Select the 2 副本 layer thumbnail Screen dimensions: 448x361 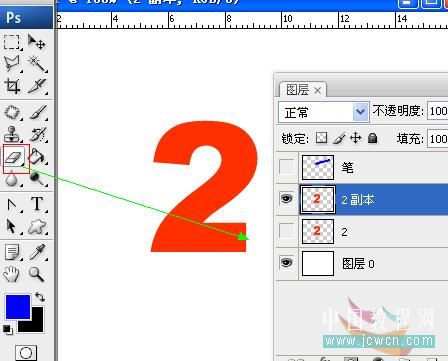(x=318, y=199)
